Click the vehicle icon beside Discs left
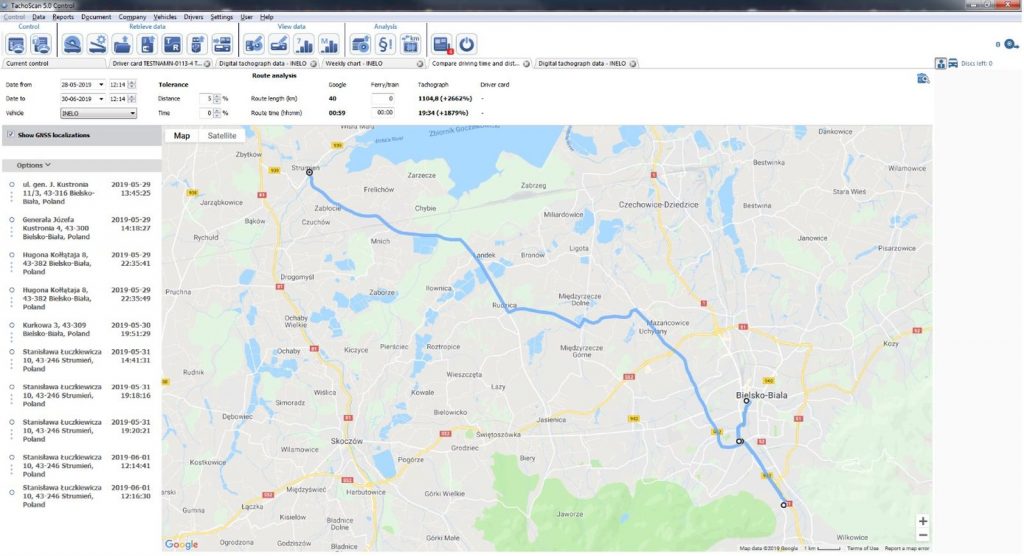 click(953, 63)
